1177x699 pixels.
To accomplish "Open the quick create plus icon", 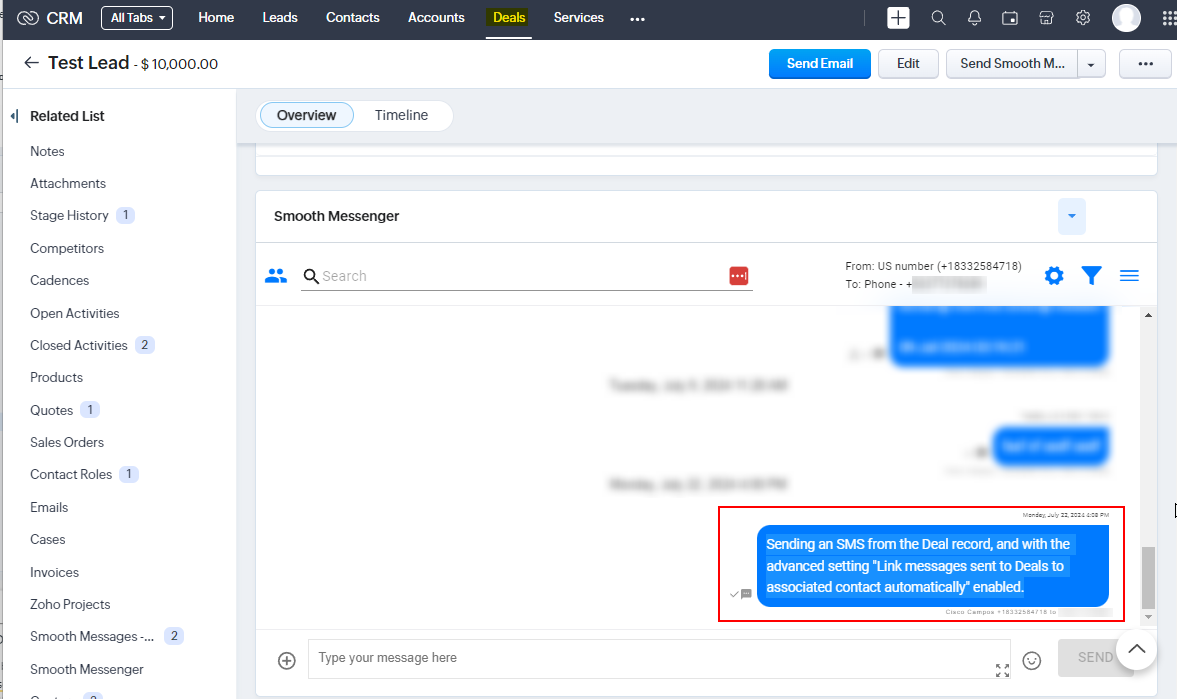I will pos(898,18).
